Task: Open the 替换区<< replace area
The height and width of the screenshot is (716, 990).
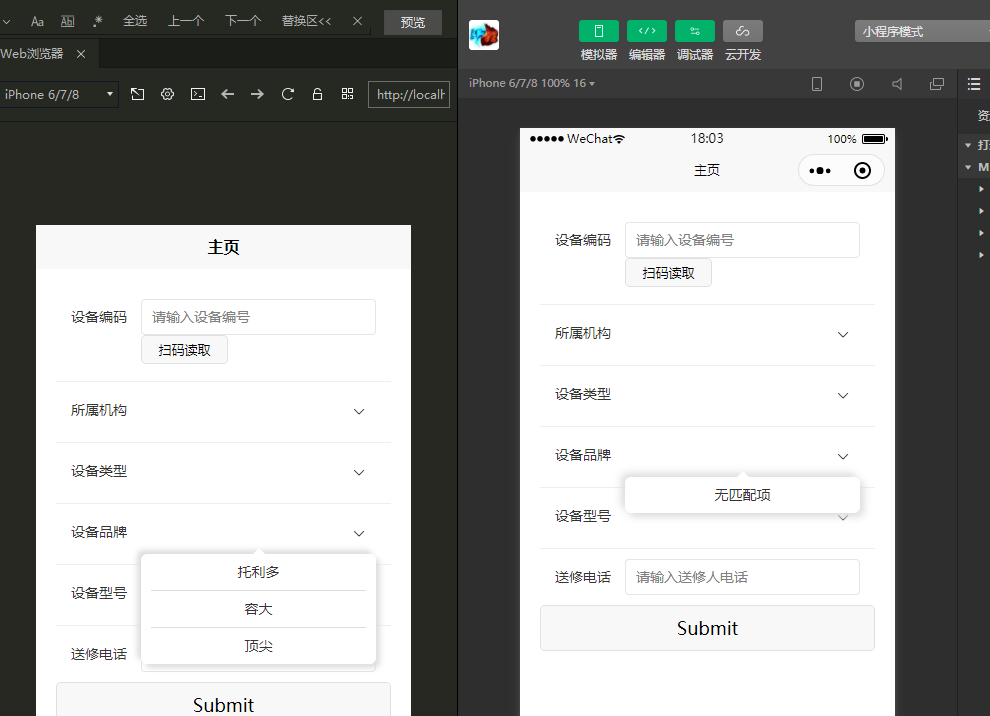Action: point(306,21)
